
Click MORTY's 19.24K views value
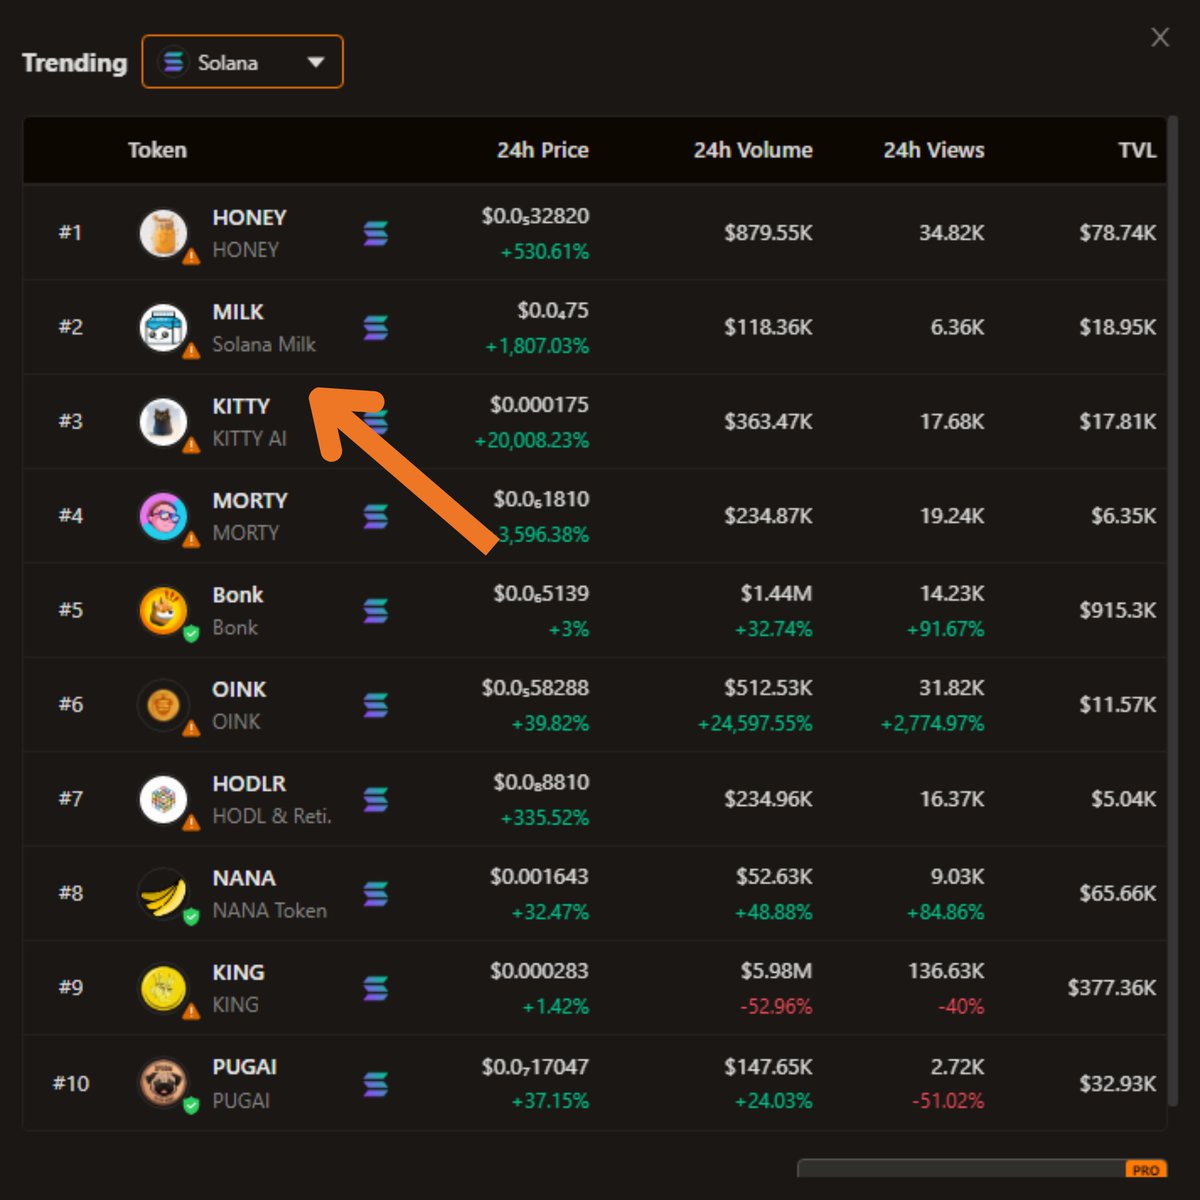pyautogui.click(x=951, y=516)
